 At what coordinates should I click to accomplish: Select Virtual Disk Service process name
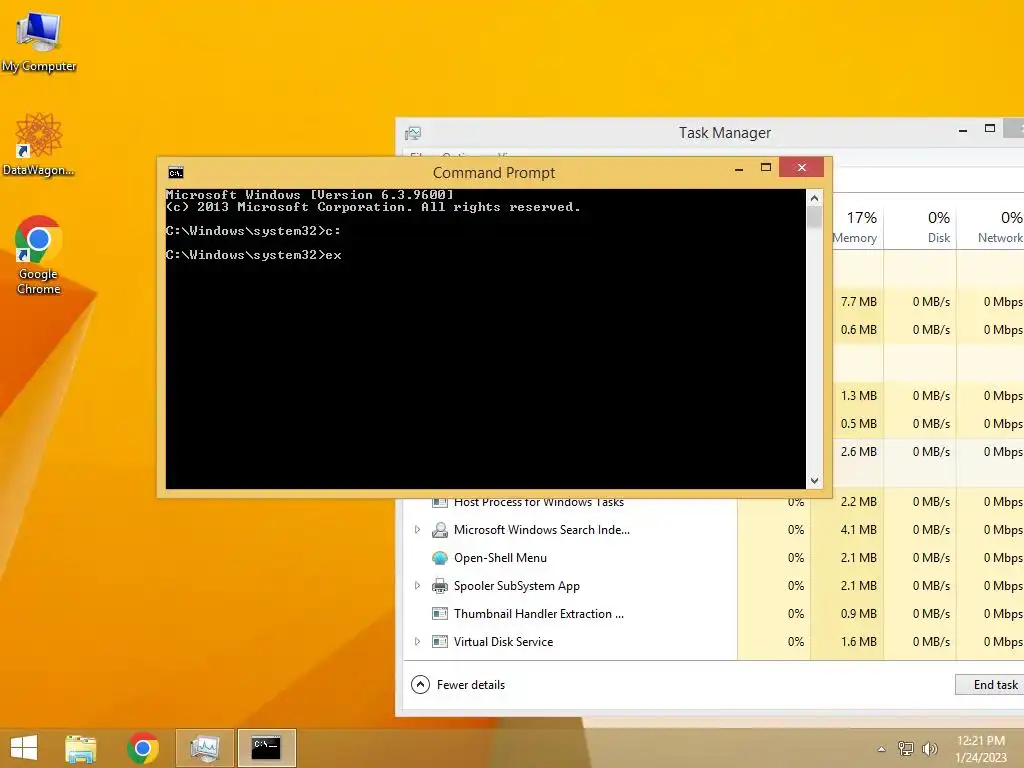[504, 642]
